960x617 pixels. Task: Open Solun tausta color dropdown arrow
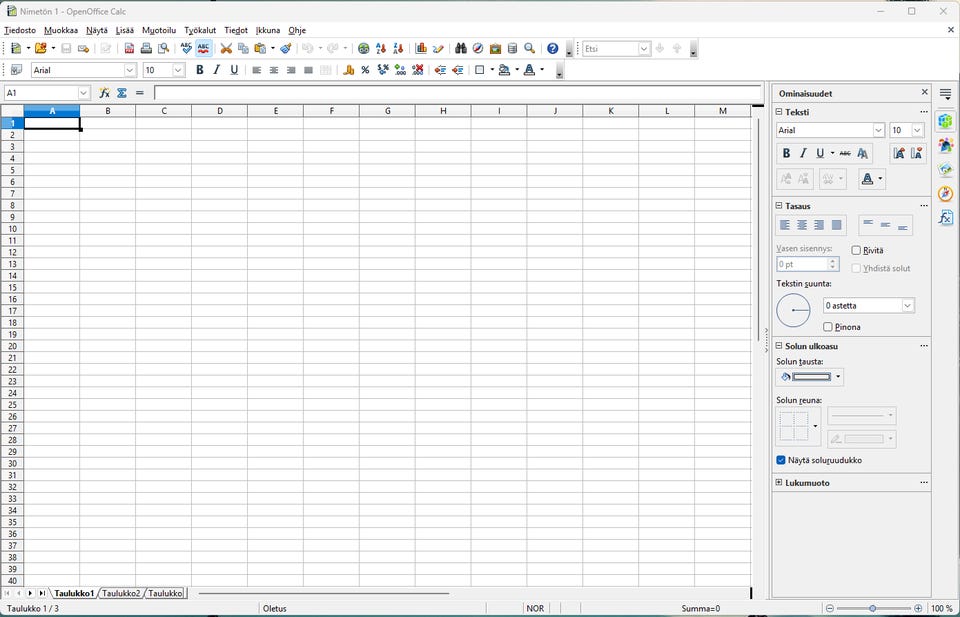tap(838, 377)
